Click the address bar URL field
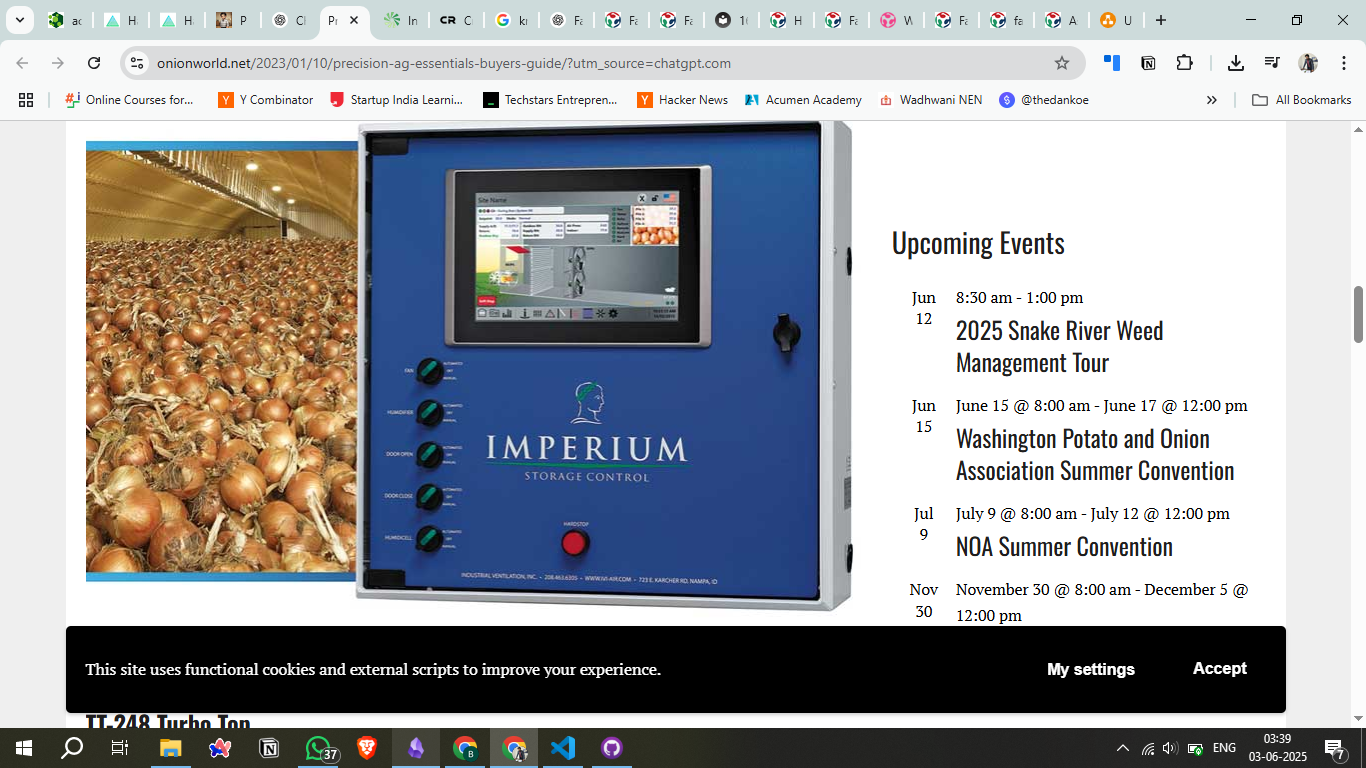 pos(600,63)
